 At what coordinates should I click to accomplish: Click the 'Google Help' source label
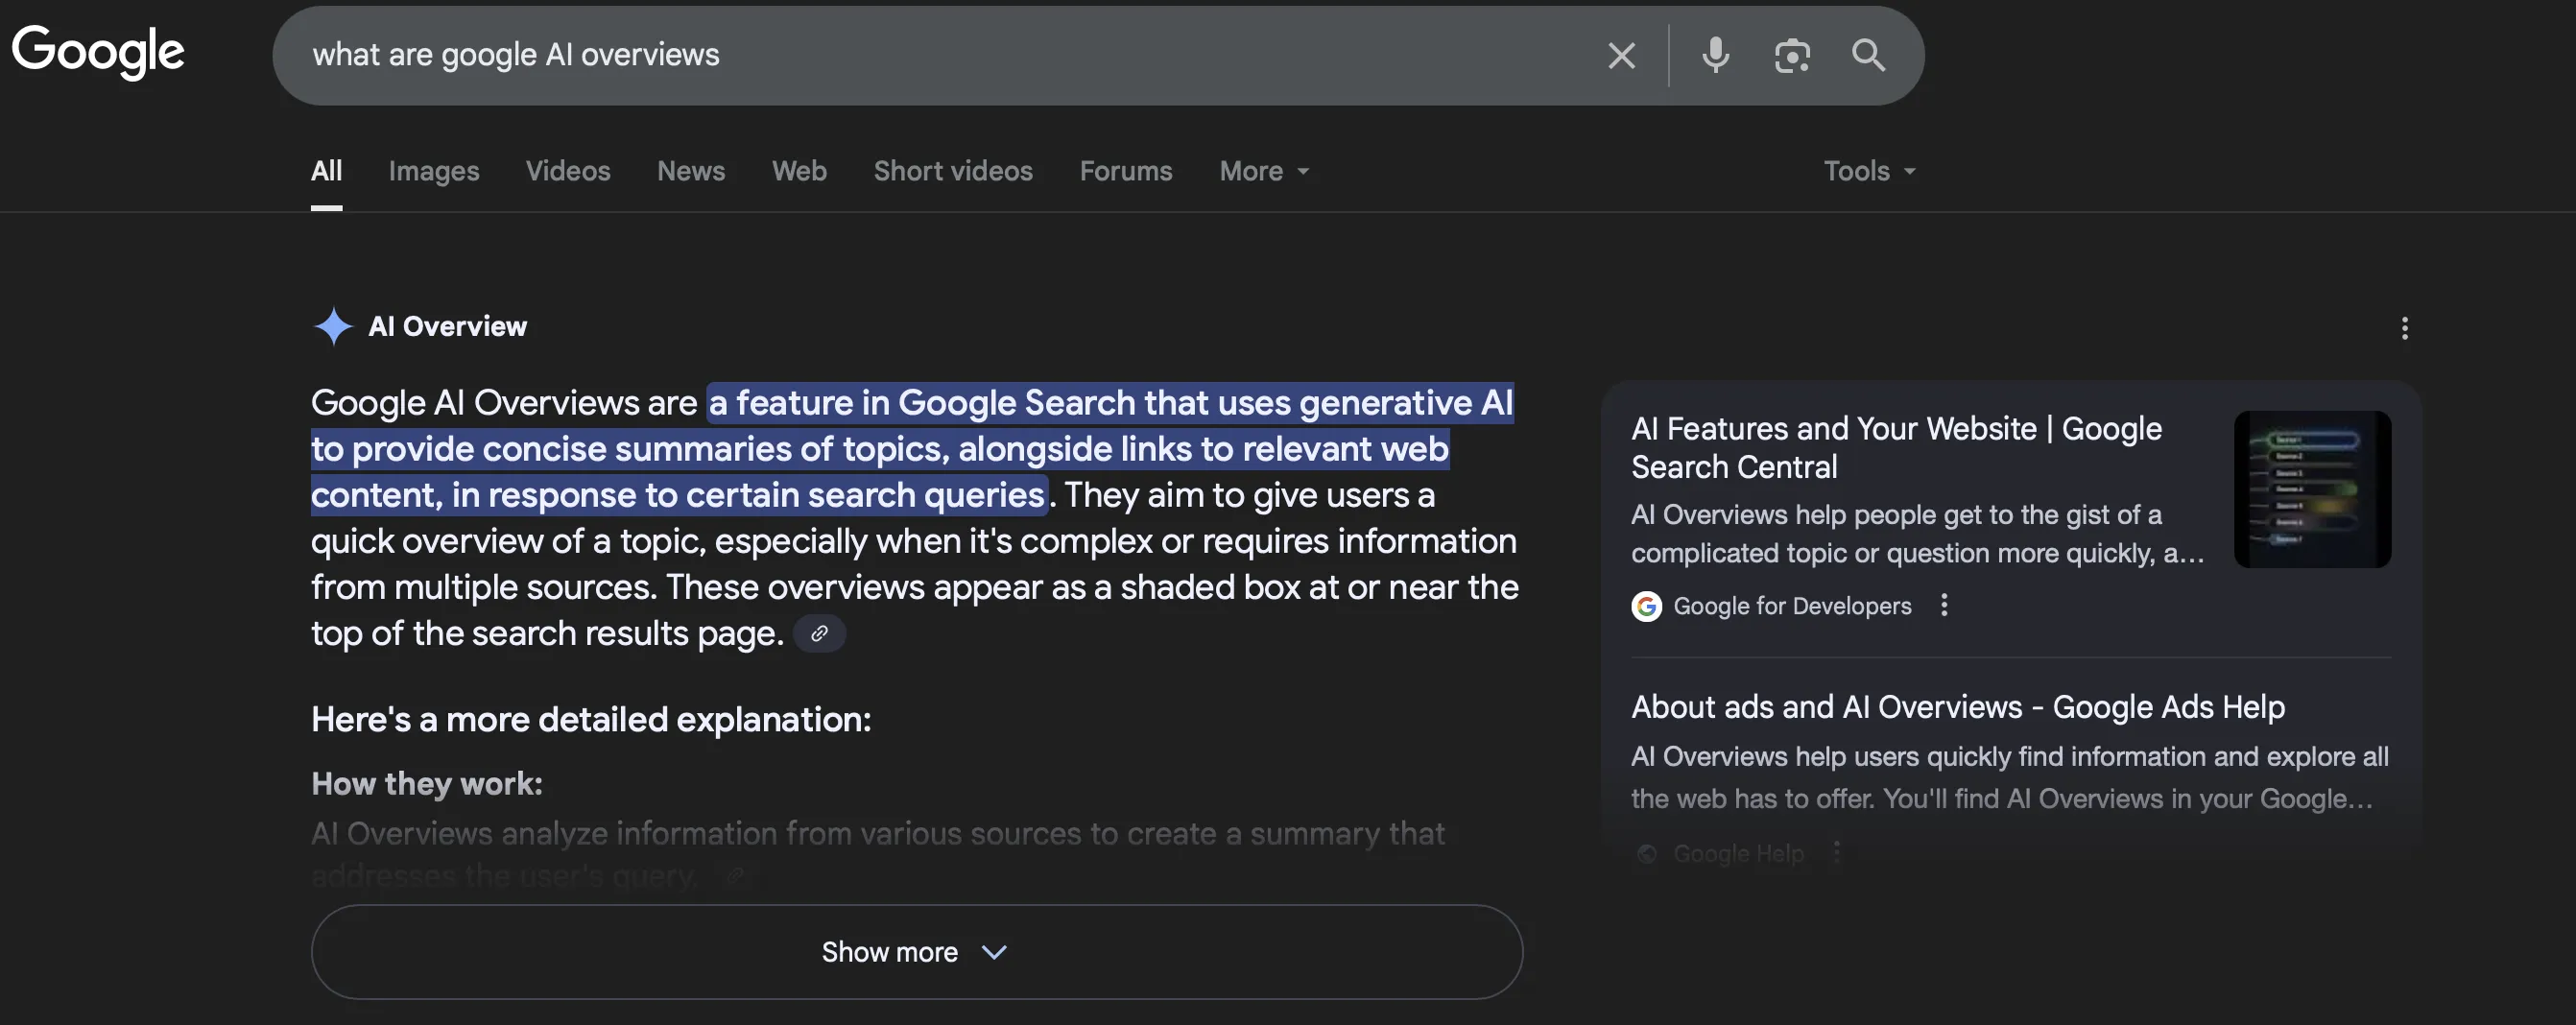[x=1738, y=853]
